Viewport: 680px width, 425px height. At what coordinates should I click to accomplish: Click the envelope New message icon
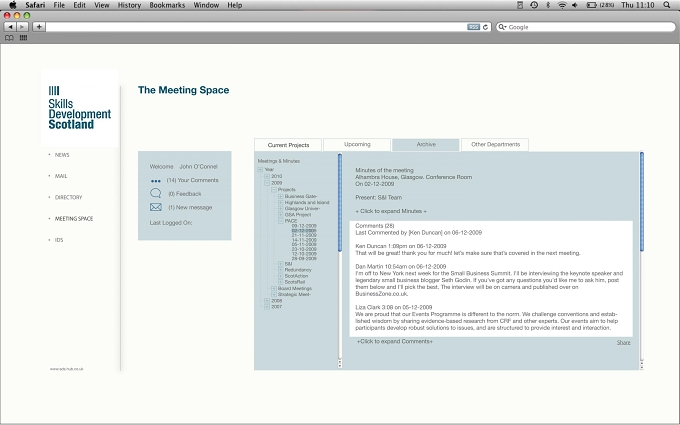coord(156,207)
